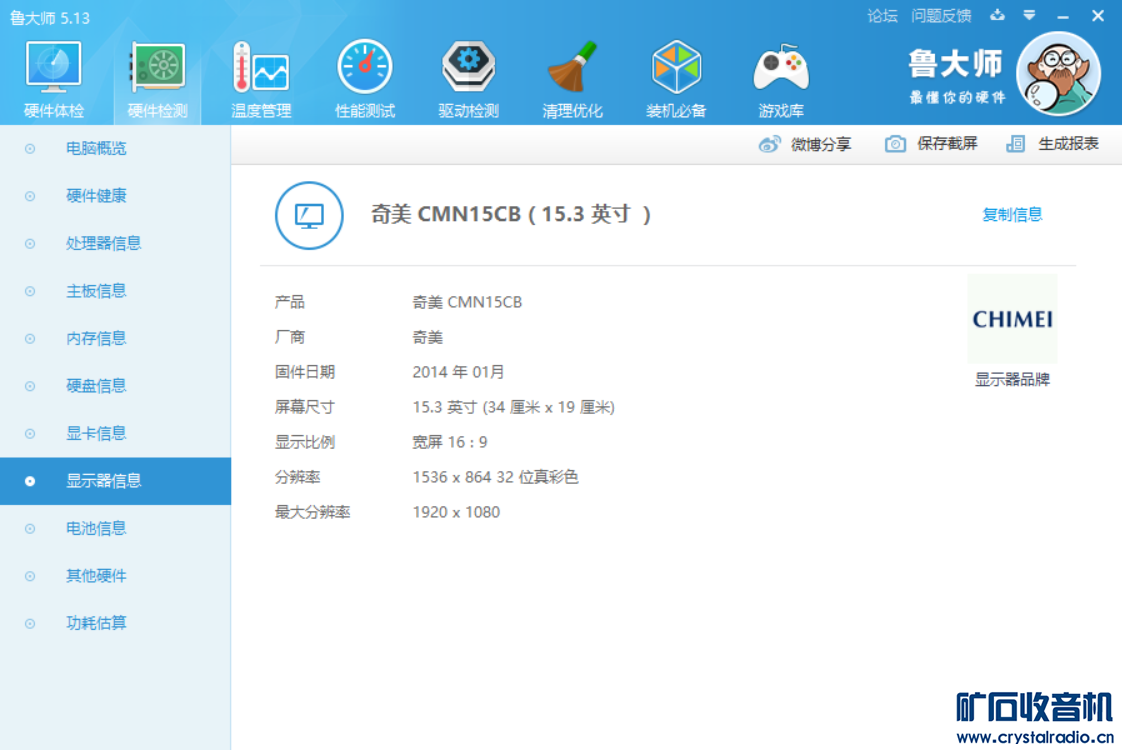This screenshot has width=1122, height=750.
Task: Click the 主板信息 radio bullet
Action: (30, 291)
